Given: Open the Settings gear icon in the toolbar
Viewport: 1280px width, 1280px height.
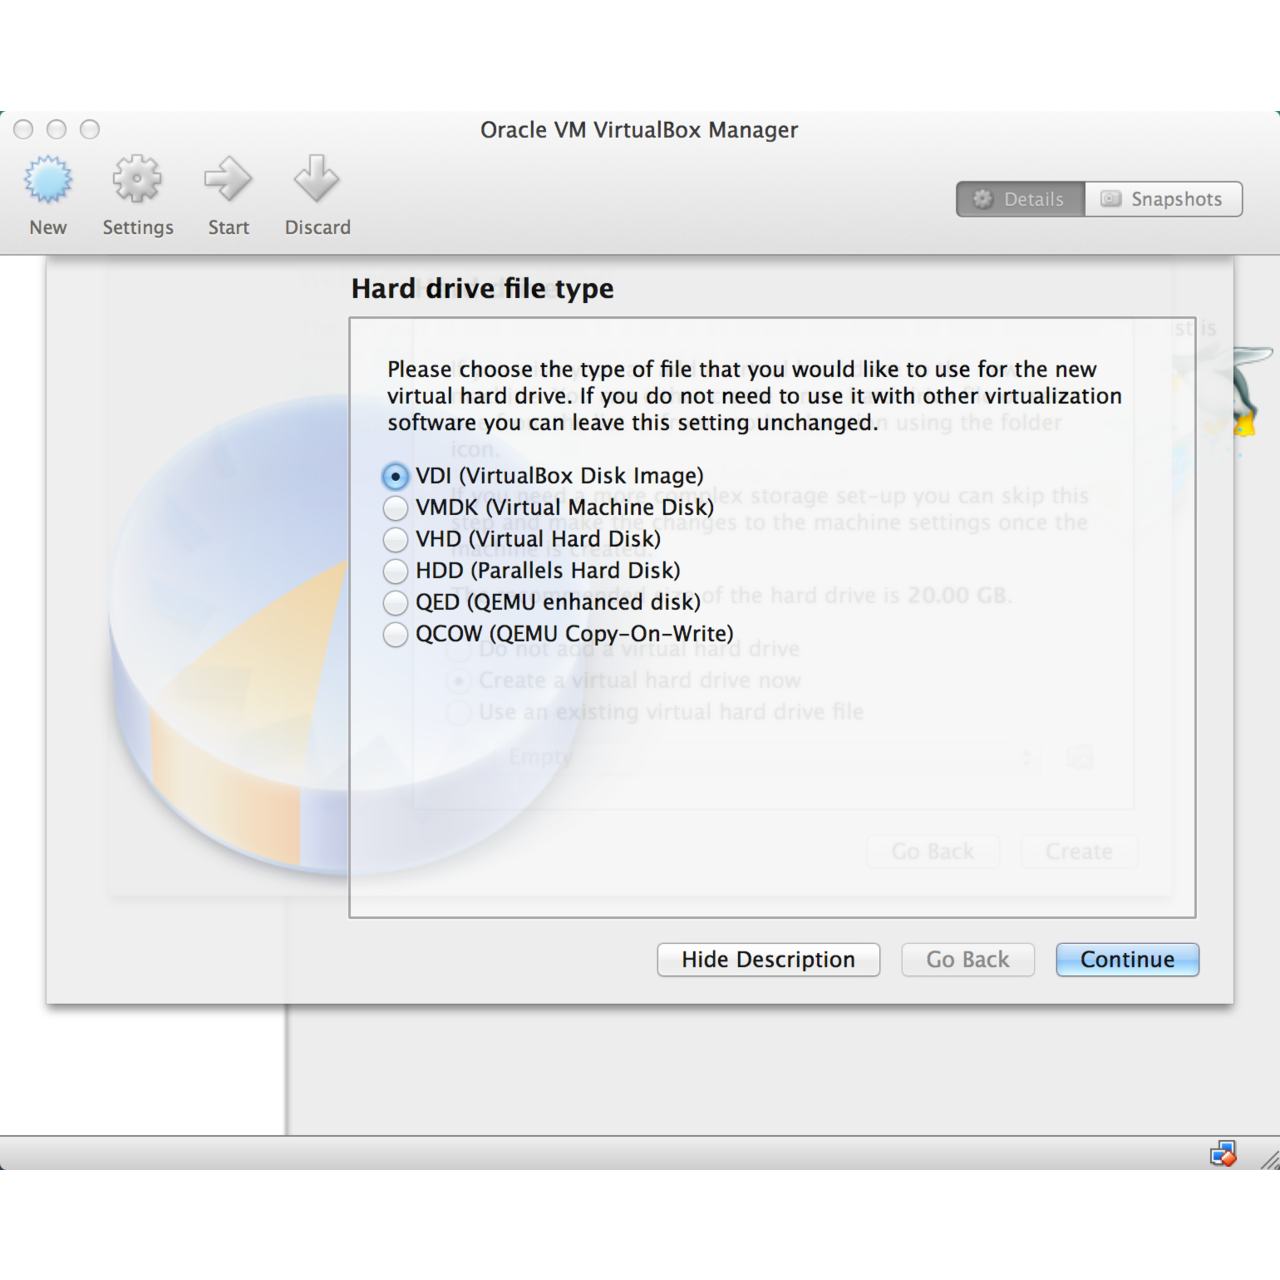Looking at the screenshot, I should 137,182.
